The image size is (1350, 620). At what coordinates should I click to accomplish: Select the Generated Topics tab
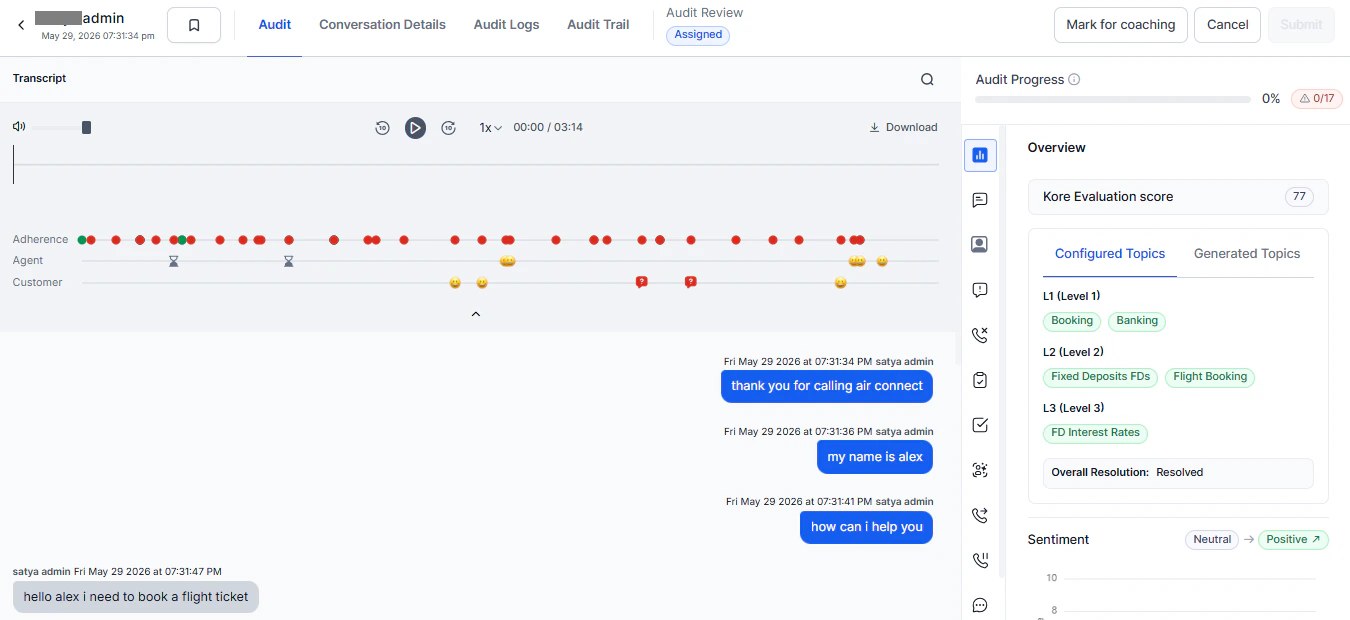1247,254
